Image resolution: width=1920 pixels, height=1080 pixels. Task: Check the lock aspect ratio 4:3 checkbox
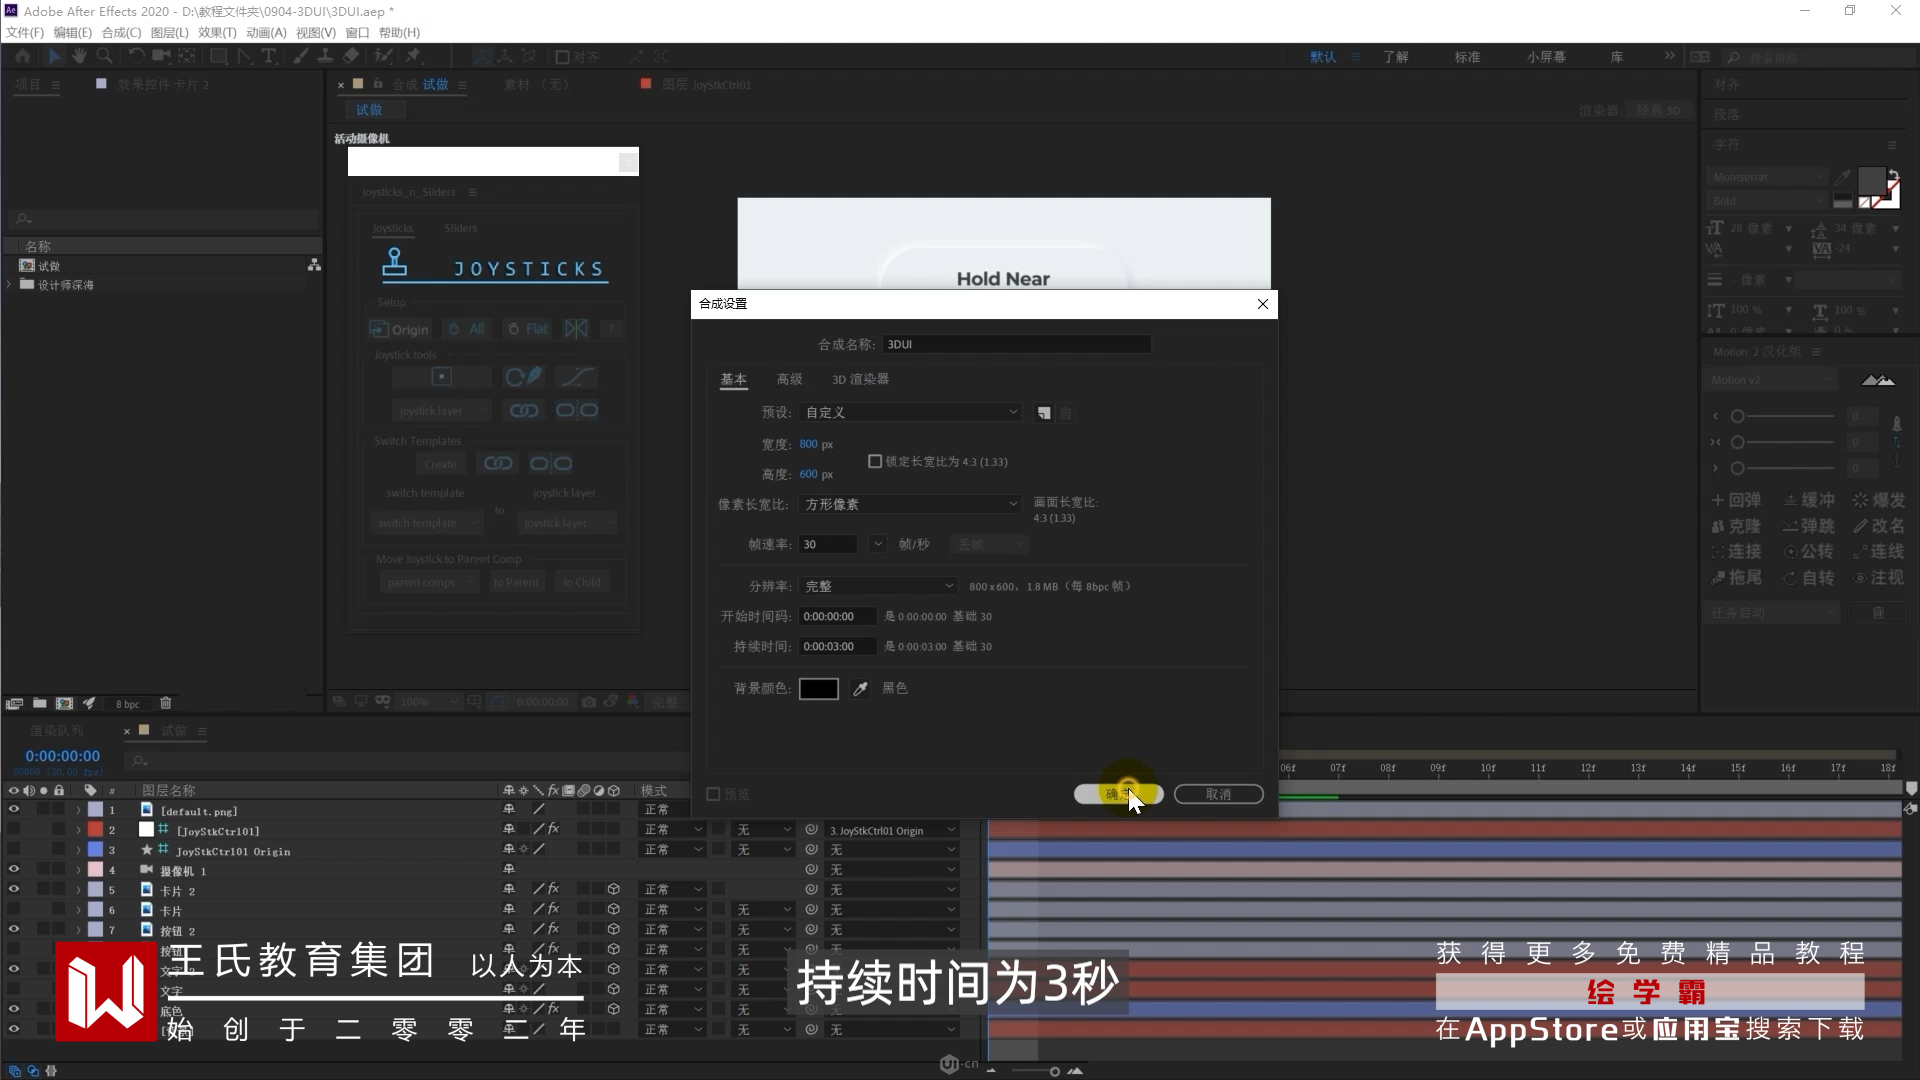pyautogui.click(x=875, y=462)
